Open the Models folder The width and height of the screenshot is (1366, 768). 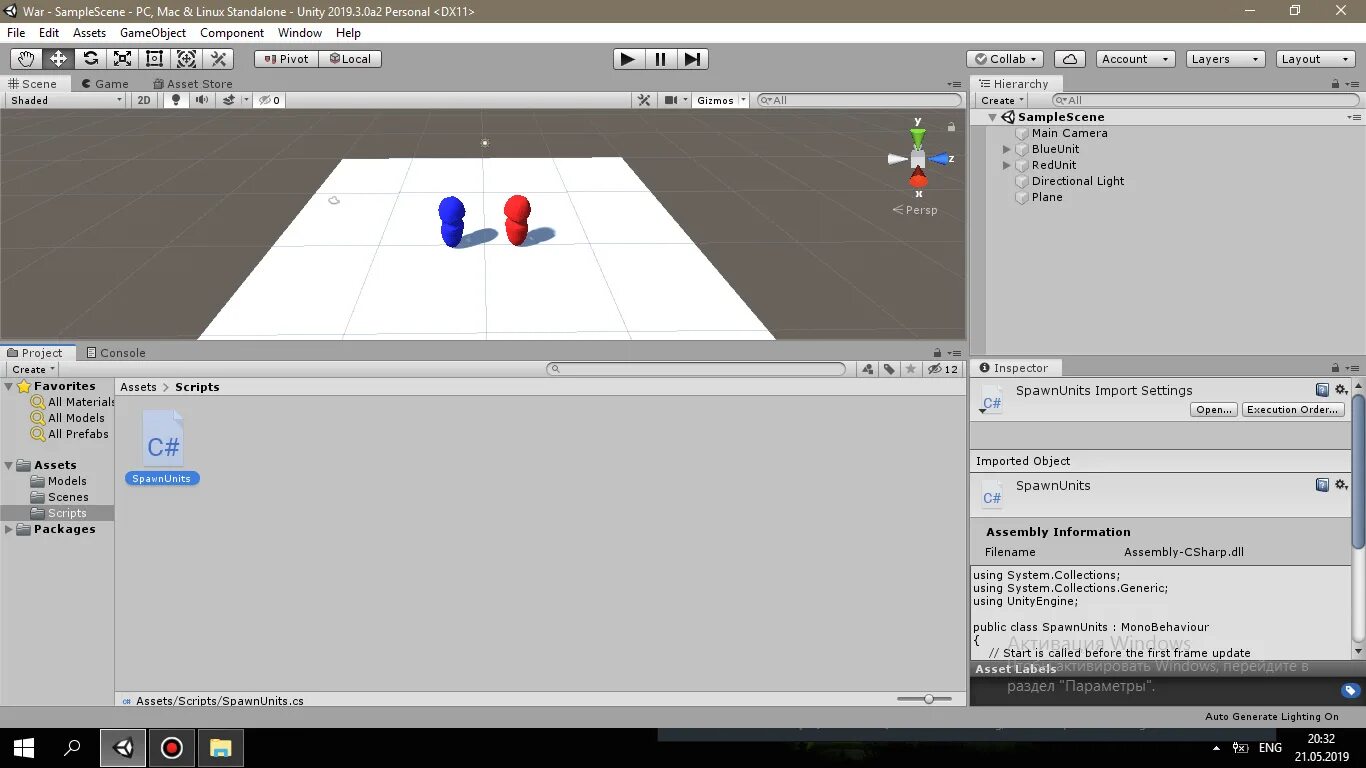(x=67, y=481)
